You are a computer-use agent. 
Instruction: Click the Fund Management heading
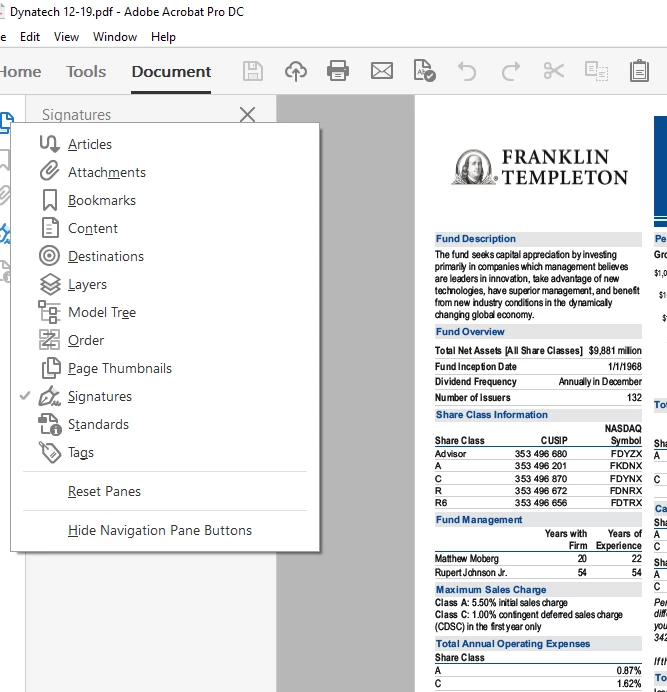point(479,520)
